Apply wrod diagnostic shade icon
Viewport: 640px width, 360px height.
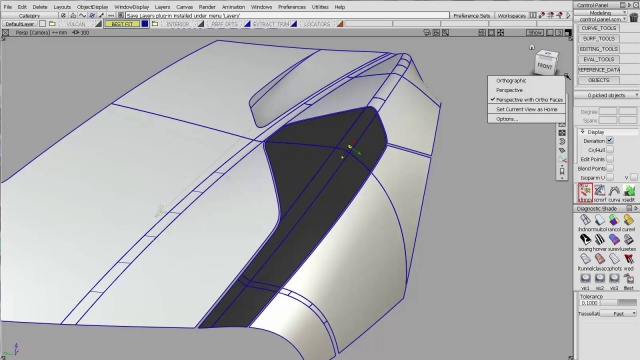point(629,259)
